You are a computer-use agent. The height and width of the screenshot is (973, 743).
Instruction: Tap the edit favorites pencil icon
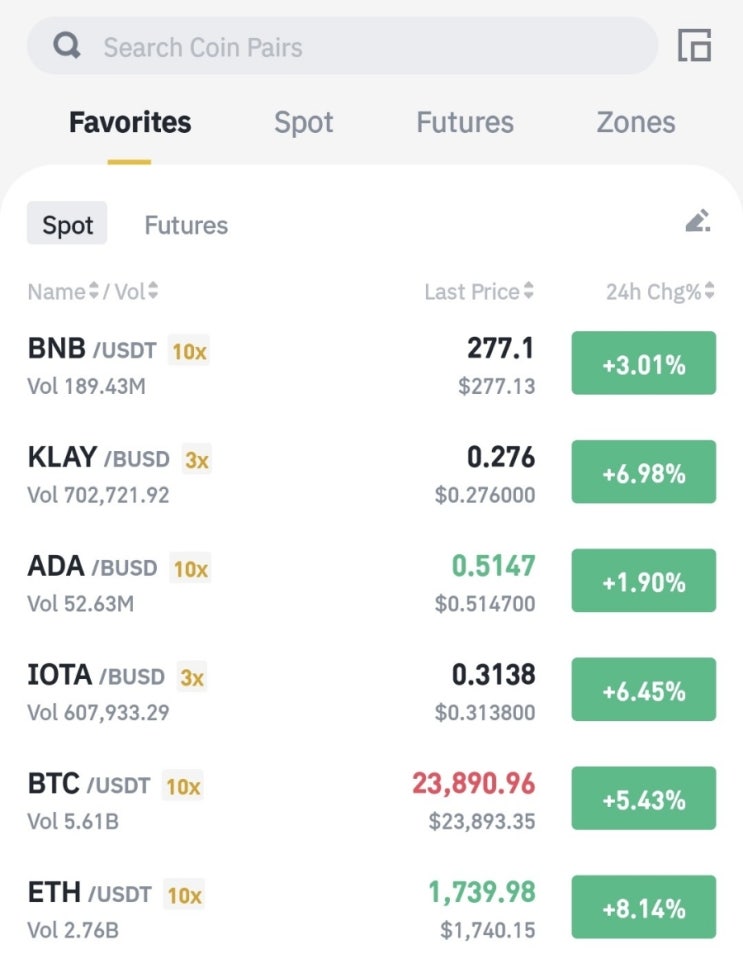[698, 221]
